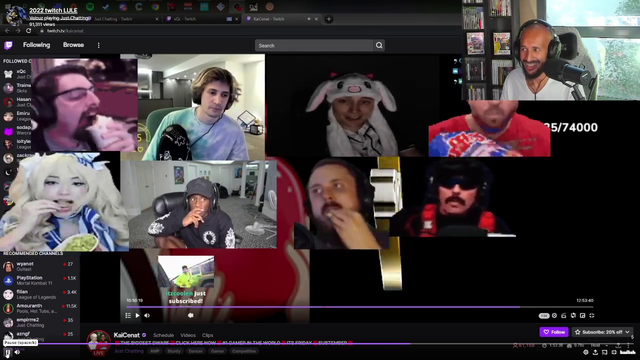The width and height of the screenshot is (640, 360).
Task: Open the outer clip settings gear
Action: pyautogui.click(x=586, y=352)
